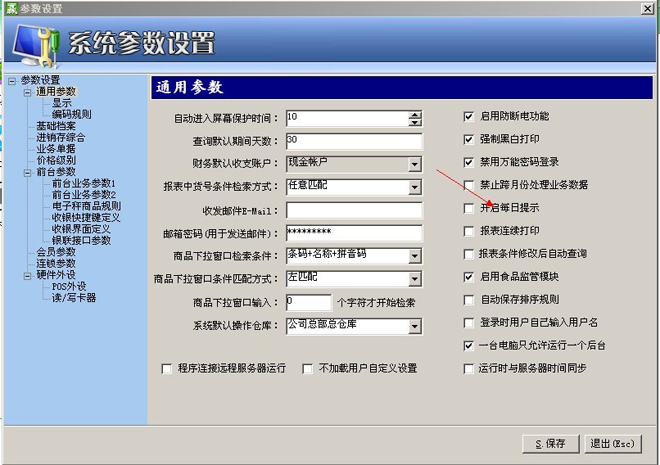The height and width of the screenshot is (465, 660).
Task: Increase 自动进入屏幕保护时间 with up arrow
Action: (415, 115)
